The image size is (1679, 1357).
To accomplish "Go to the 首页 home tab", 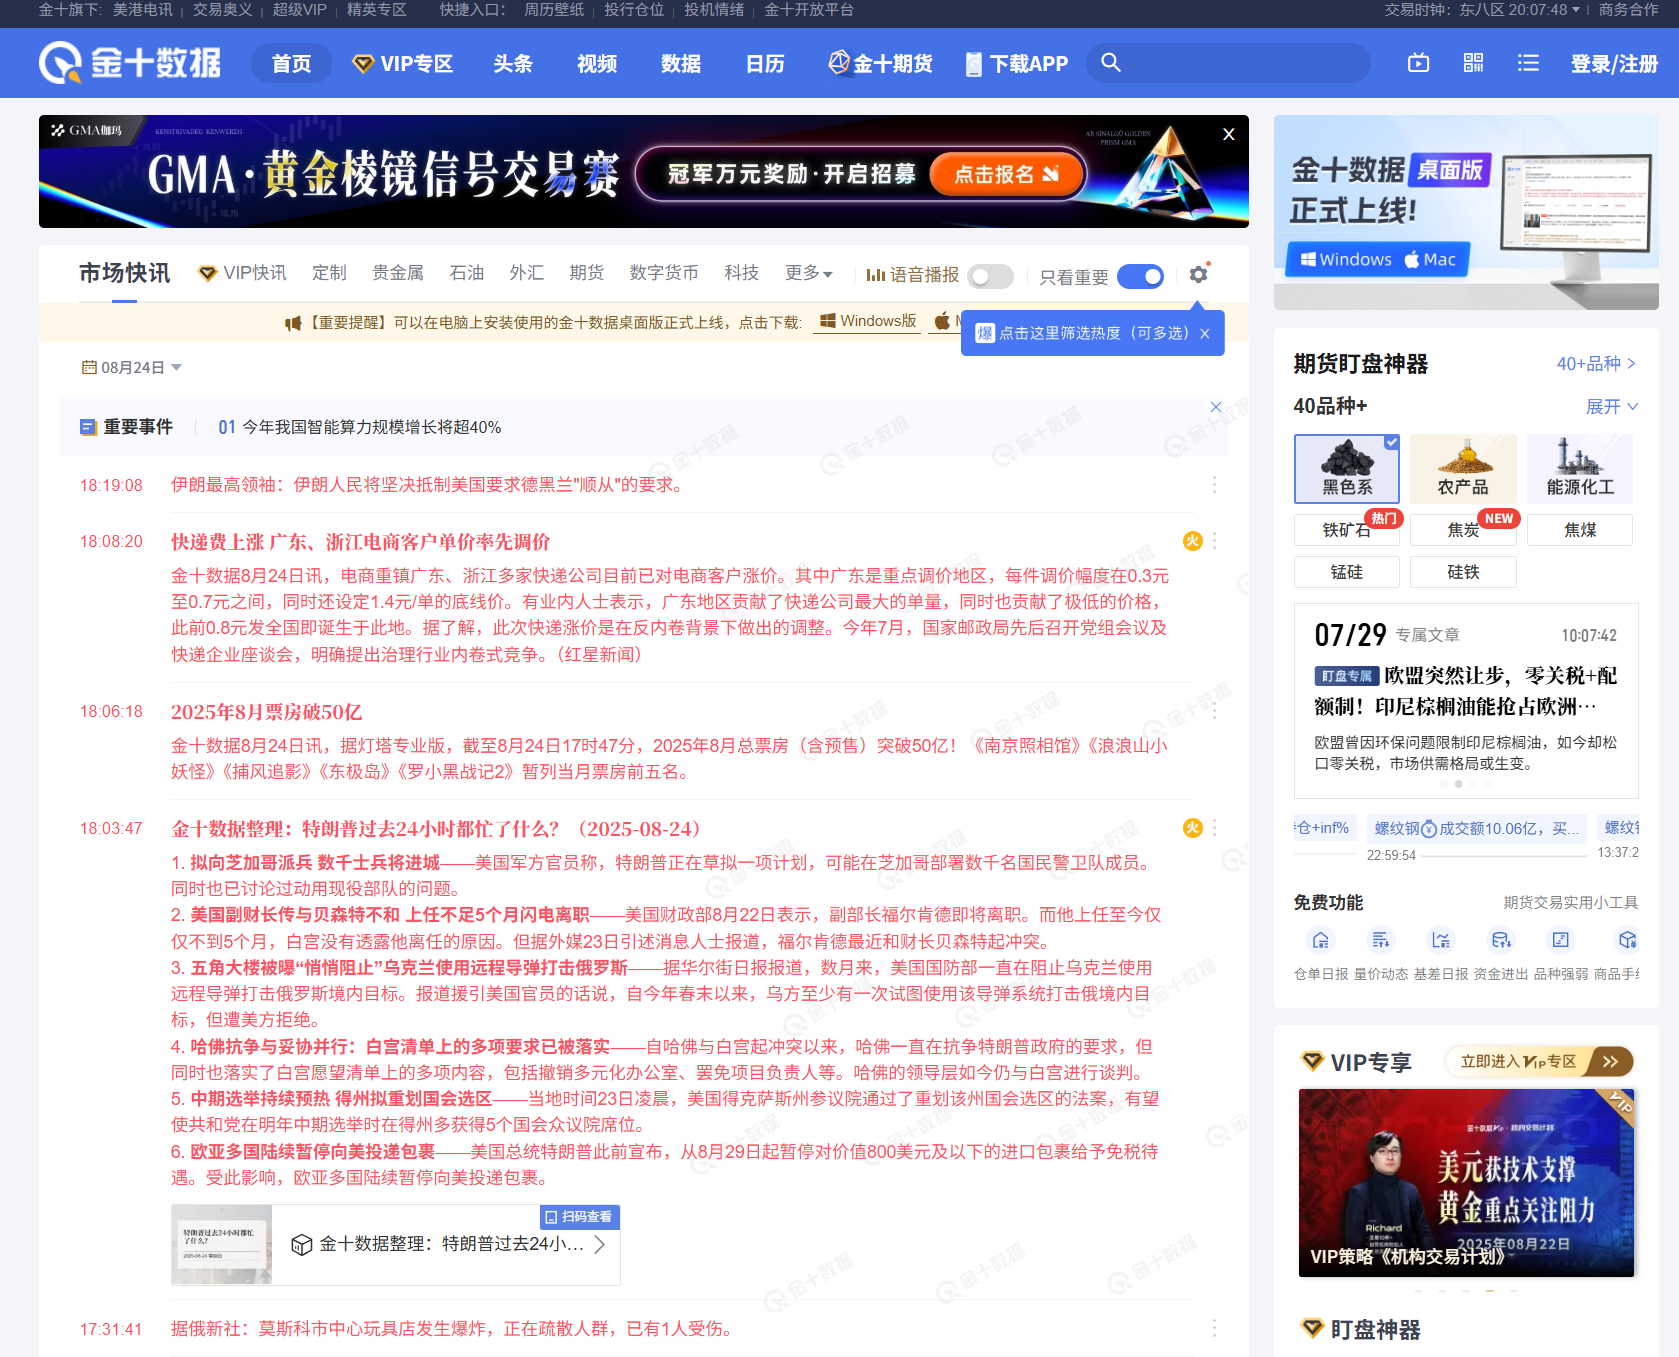I will click(291, 63).
